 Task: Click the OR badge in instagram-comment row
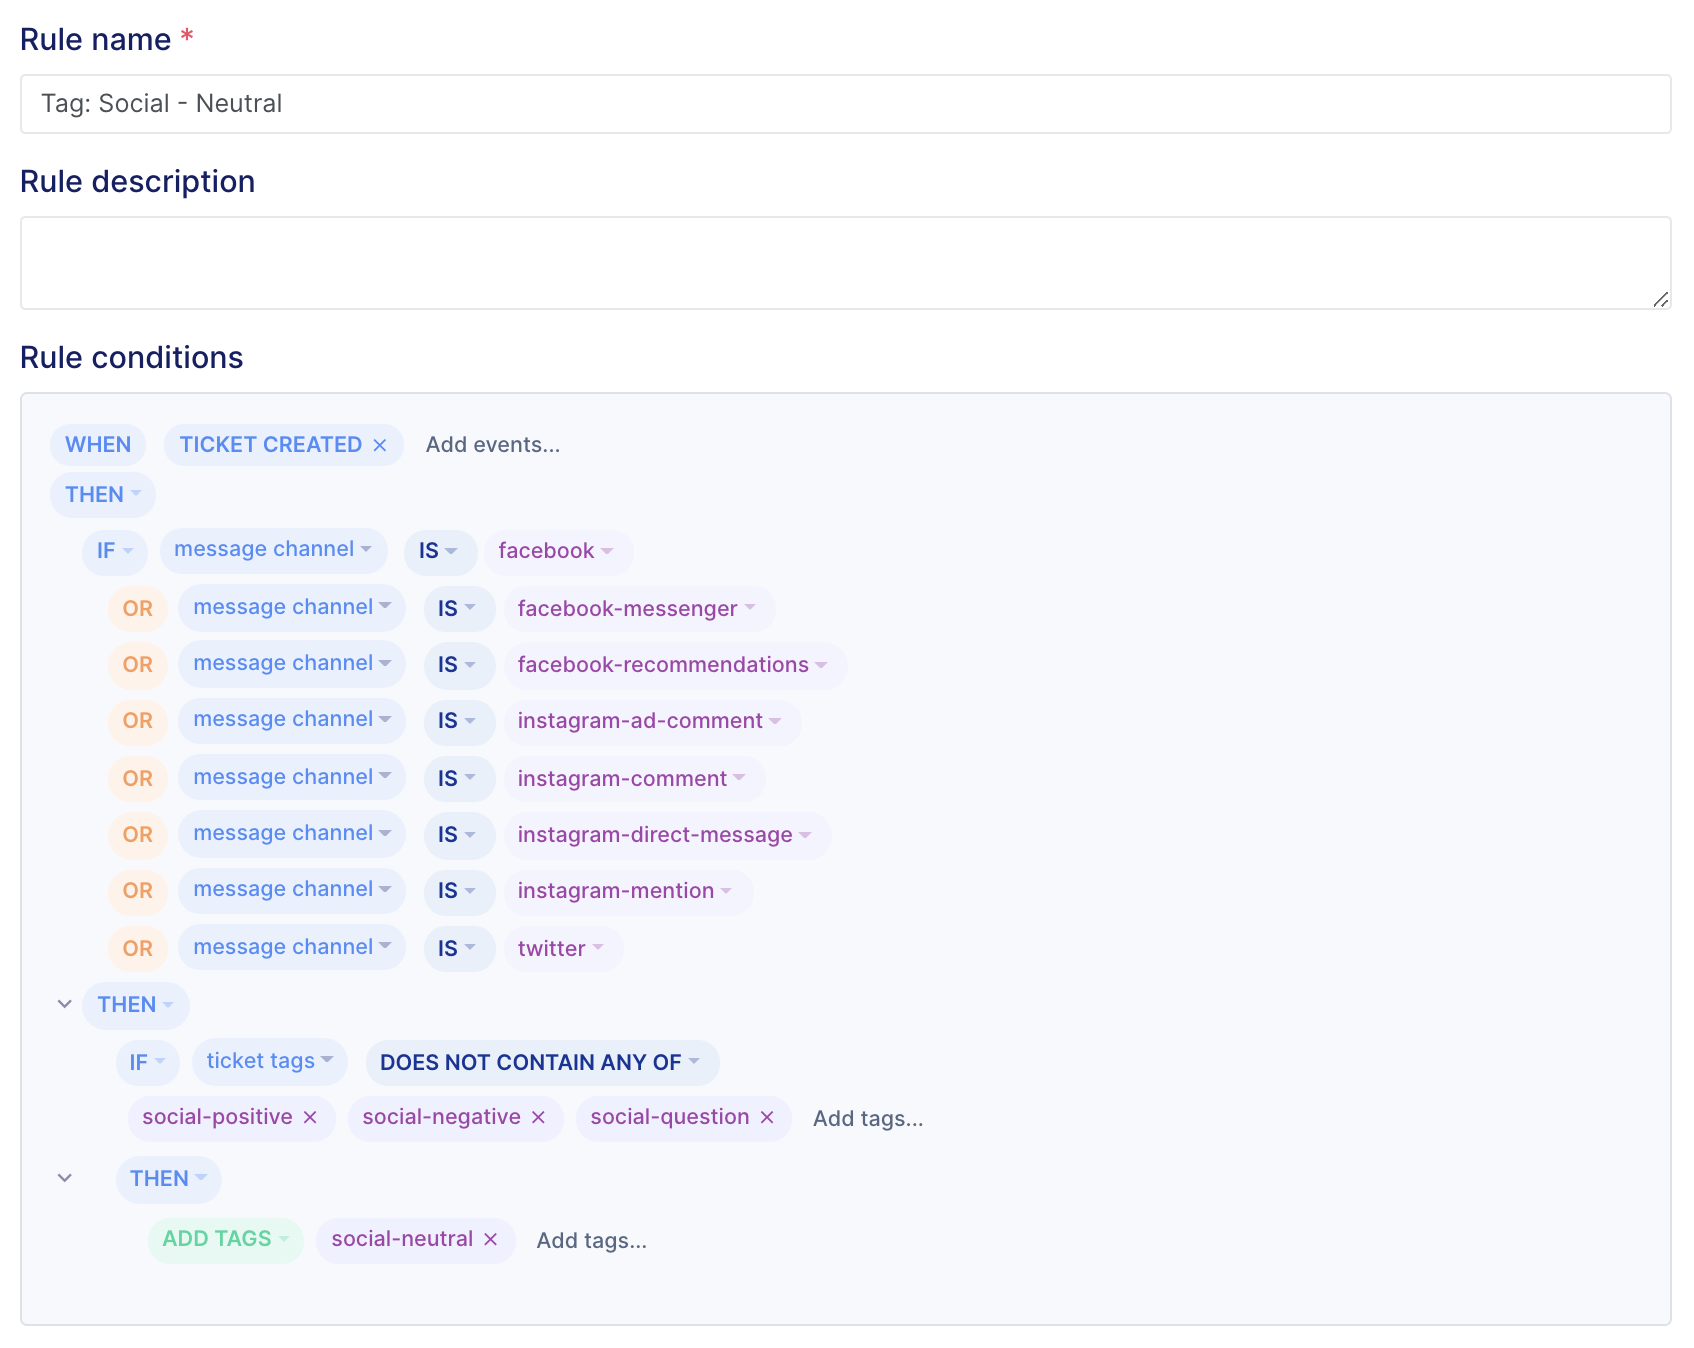click(138, 779)
